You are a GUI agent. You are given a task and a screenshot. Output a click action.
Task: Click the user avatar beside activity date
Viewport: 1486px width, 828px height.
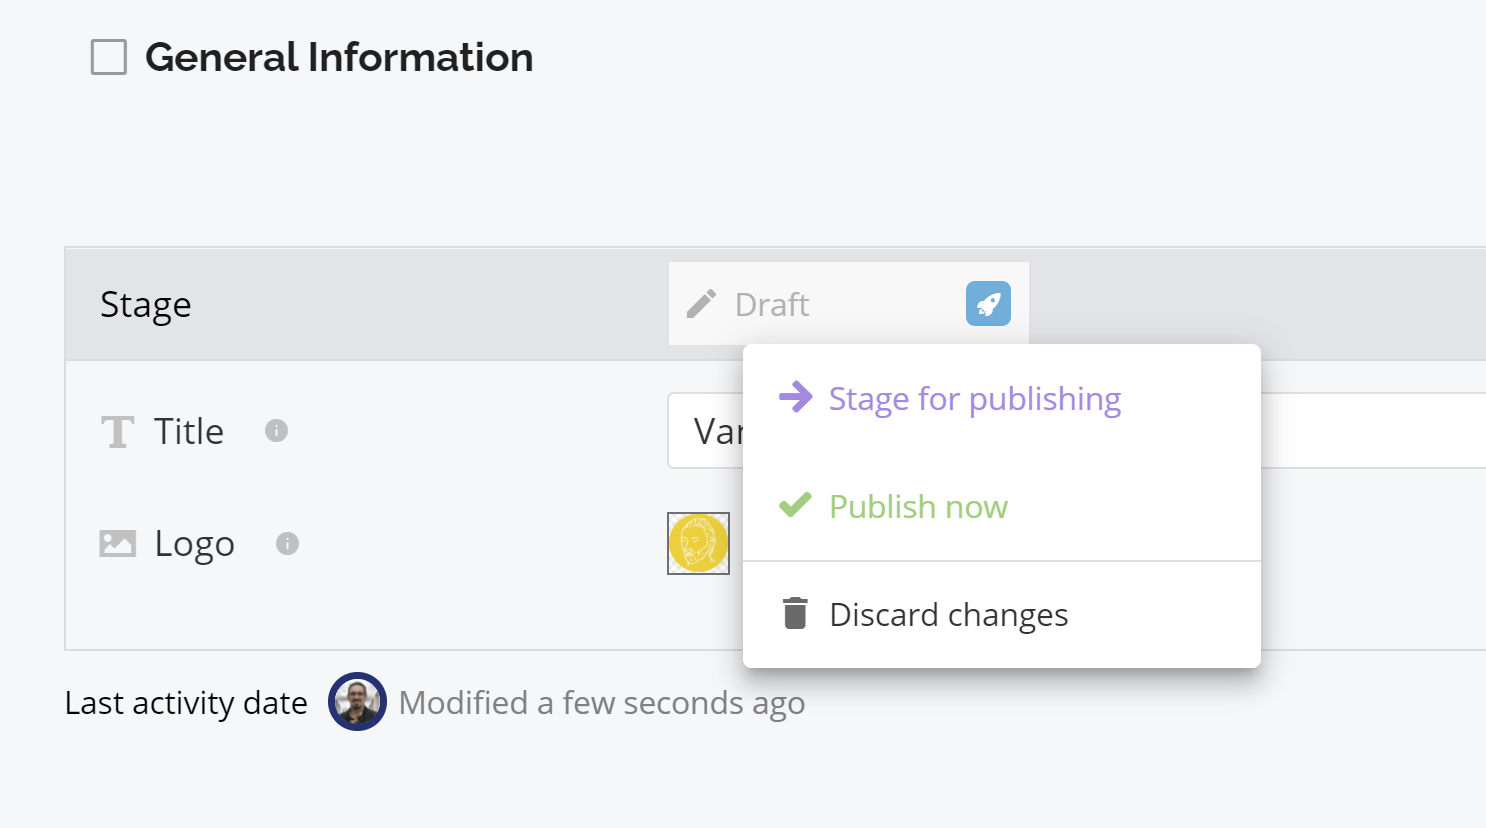point(357,702)
